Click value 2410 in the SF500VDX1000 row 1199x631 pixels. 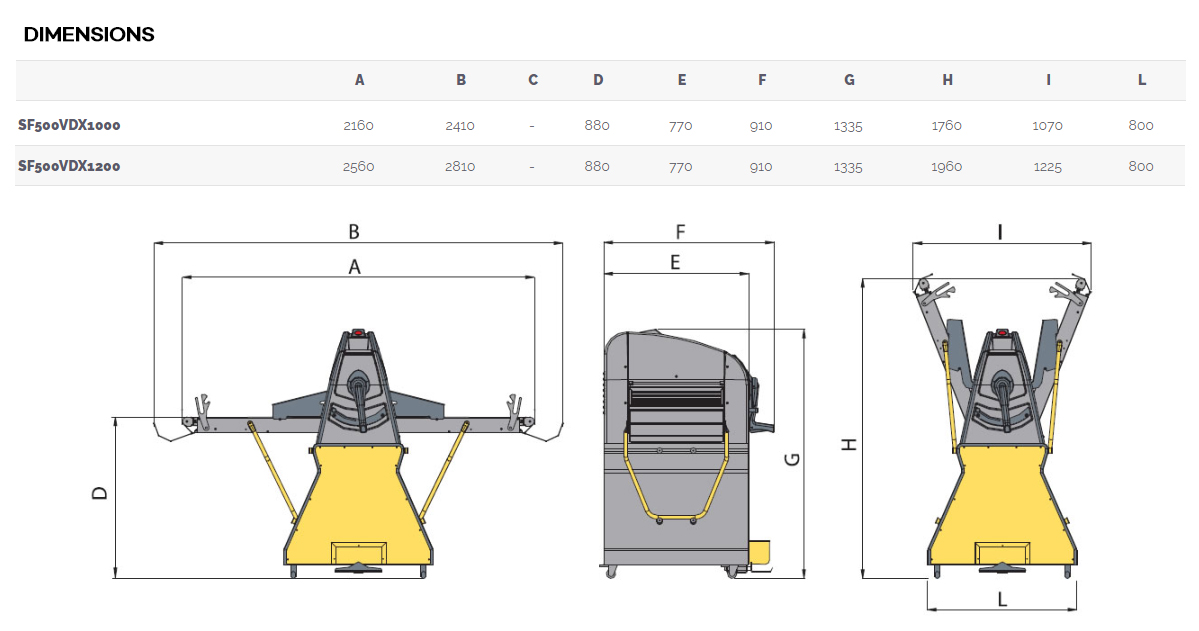pyautogui.click(x=460, y=125)
